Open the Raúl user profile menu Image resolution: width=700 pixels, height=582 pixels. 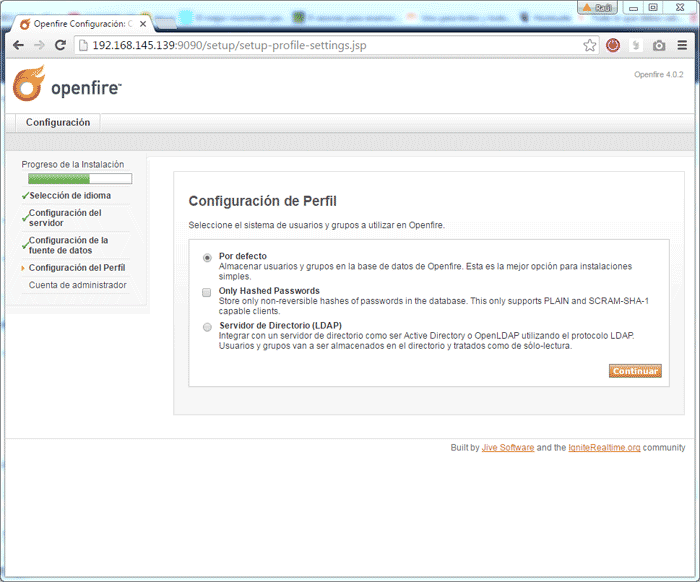point(597,7)
